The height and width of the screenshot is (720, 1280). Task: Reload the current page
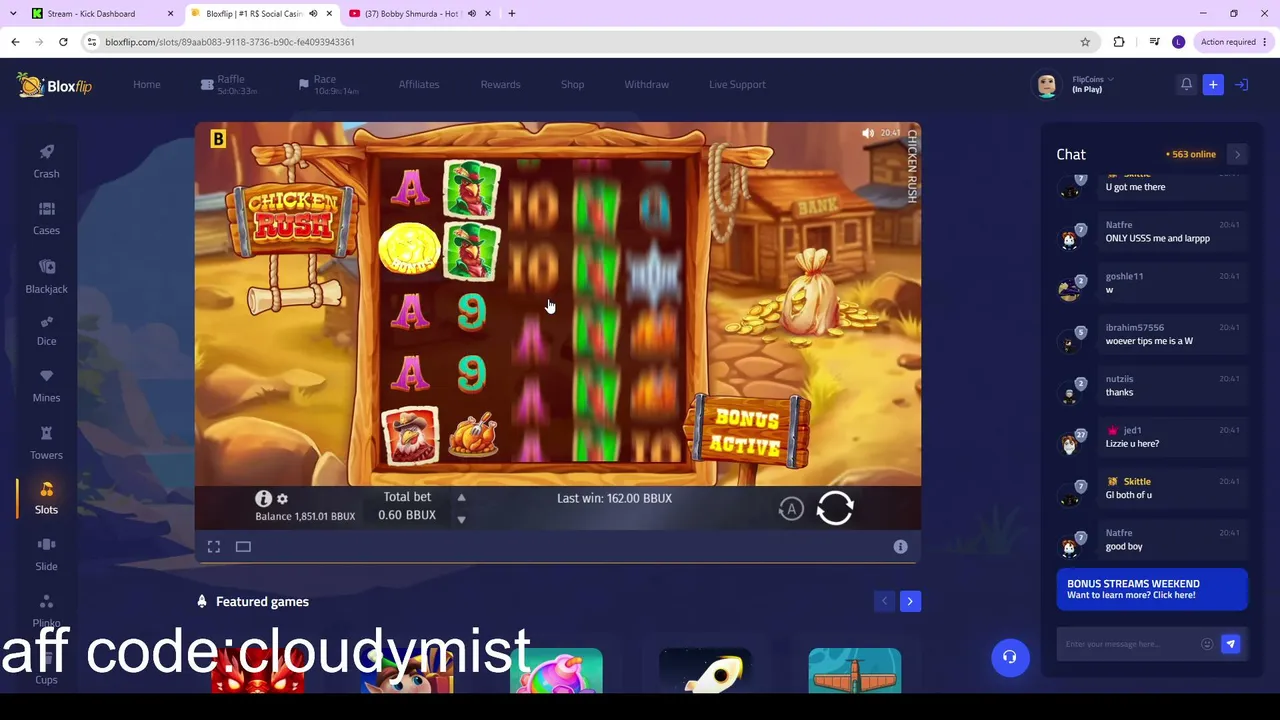(63, 42)
